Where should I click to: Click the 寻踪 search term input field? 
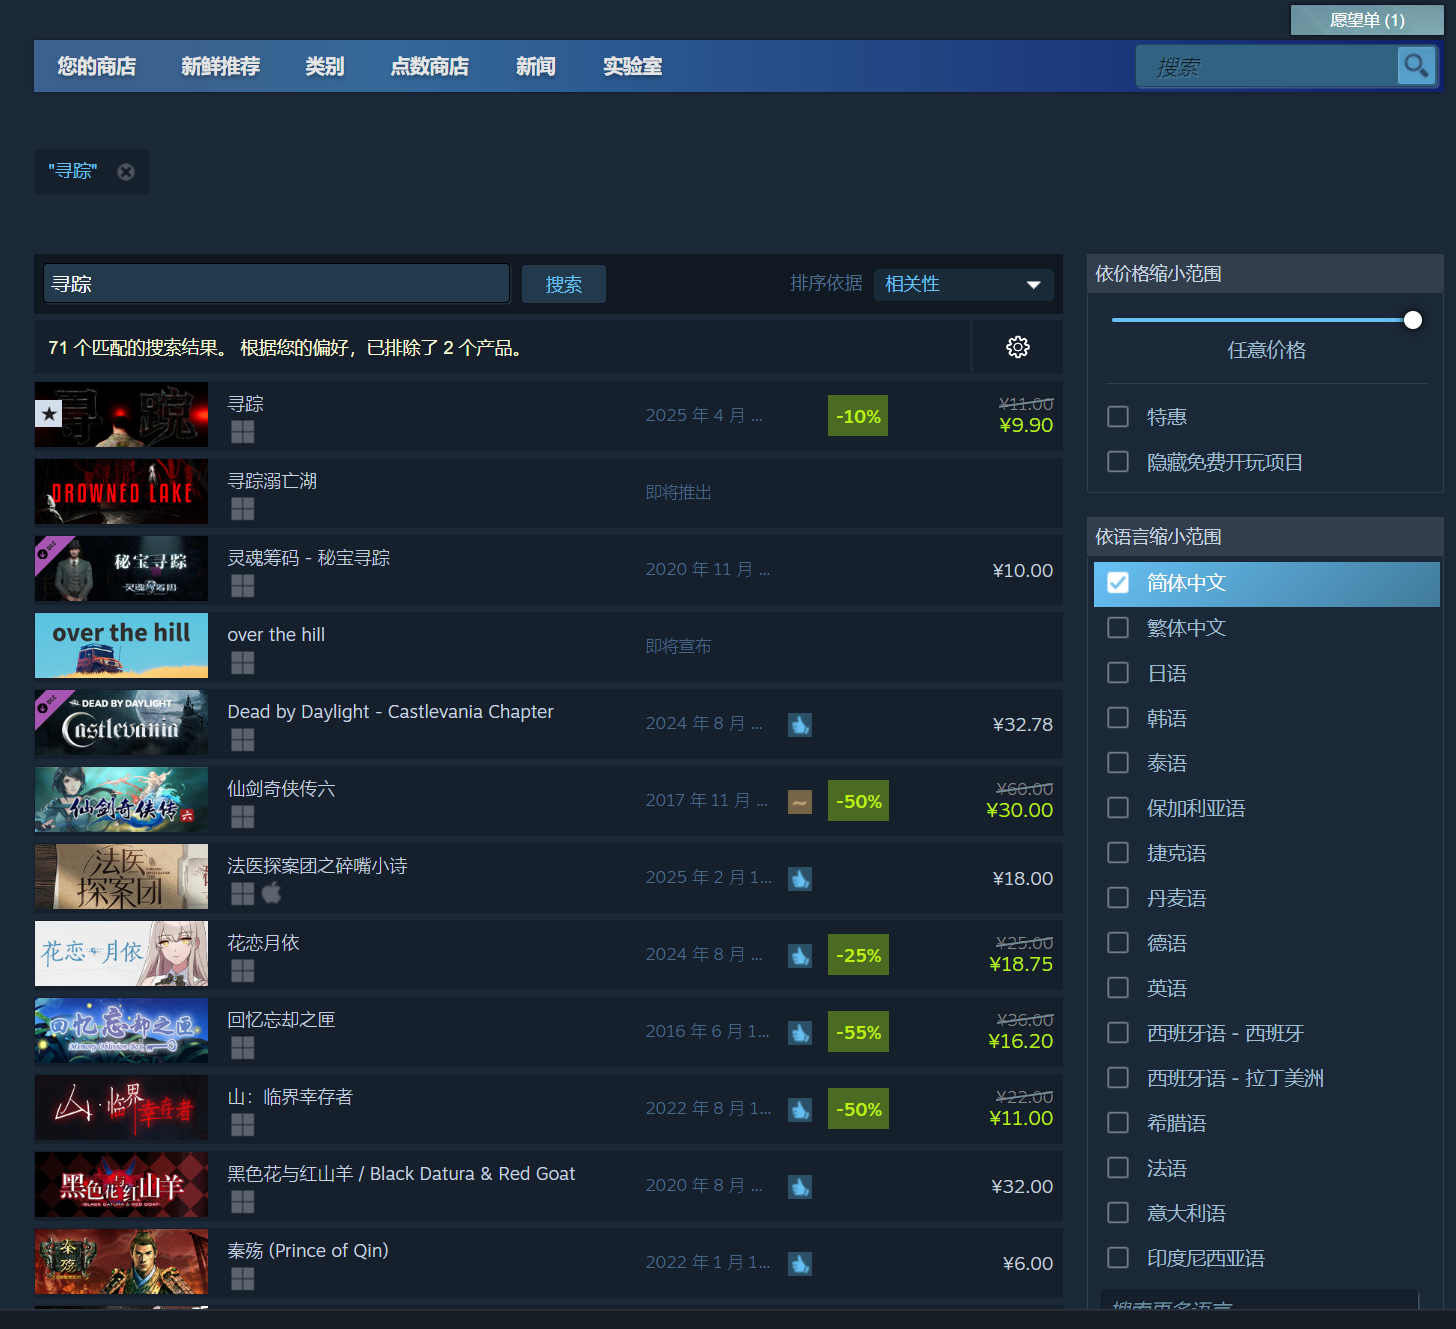pyautogui.click(x=277, y=284)
